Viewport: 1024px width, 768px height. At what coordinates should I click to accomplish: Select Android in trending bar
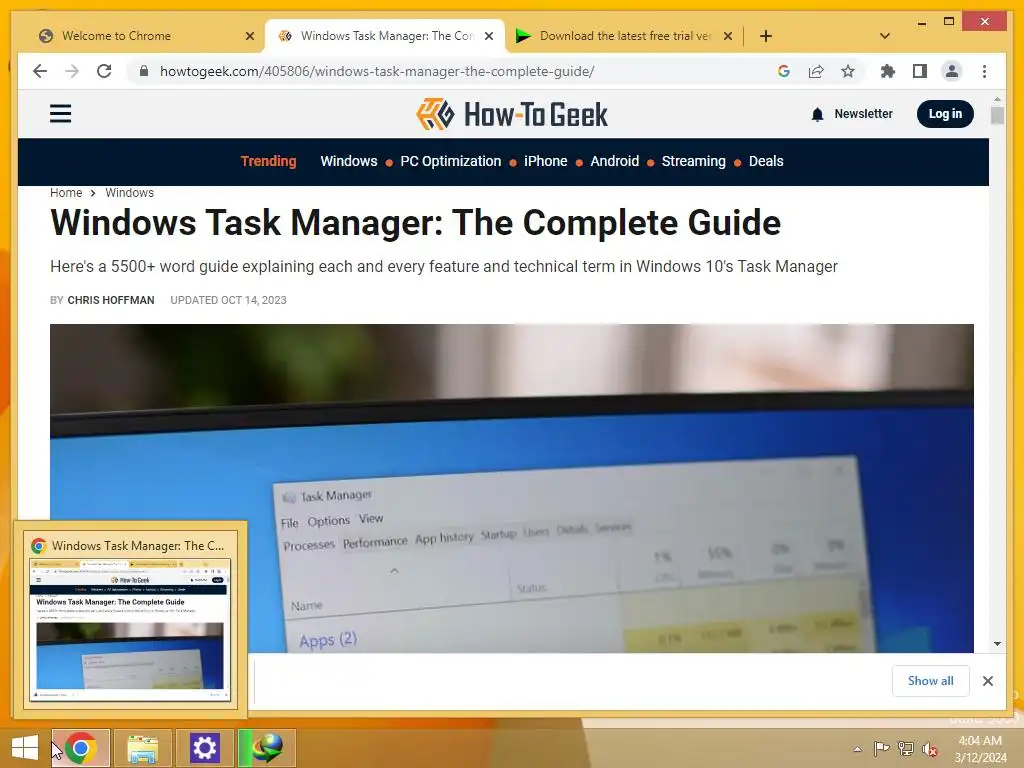[615, 161]
